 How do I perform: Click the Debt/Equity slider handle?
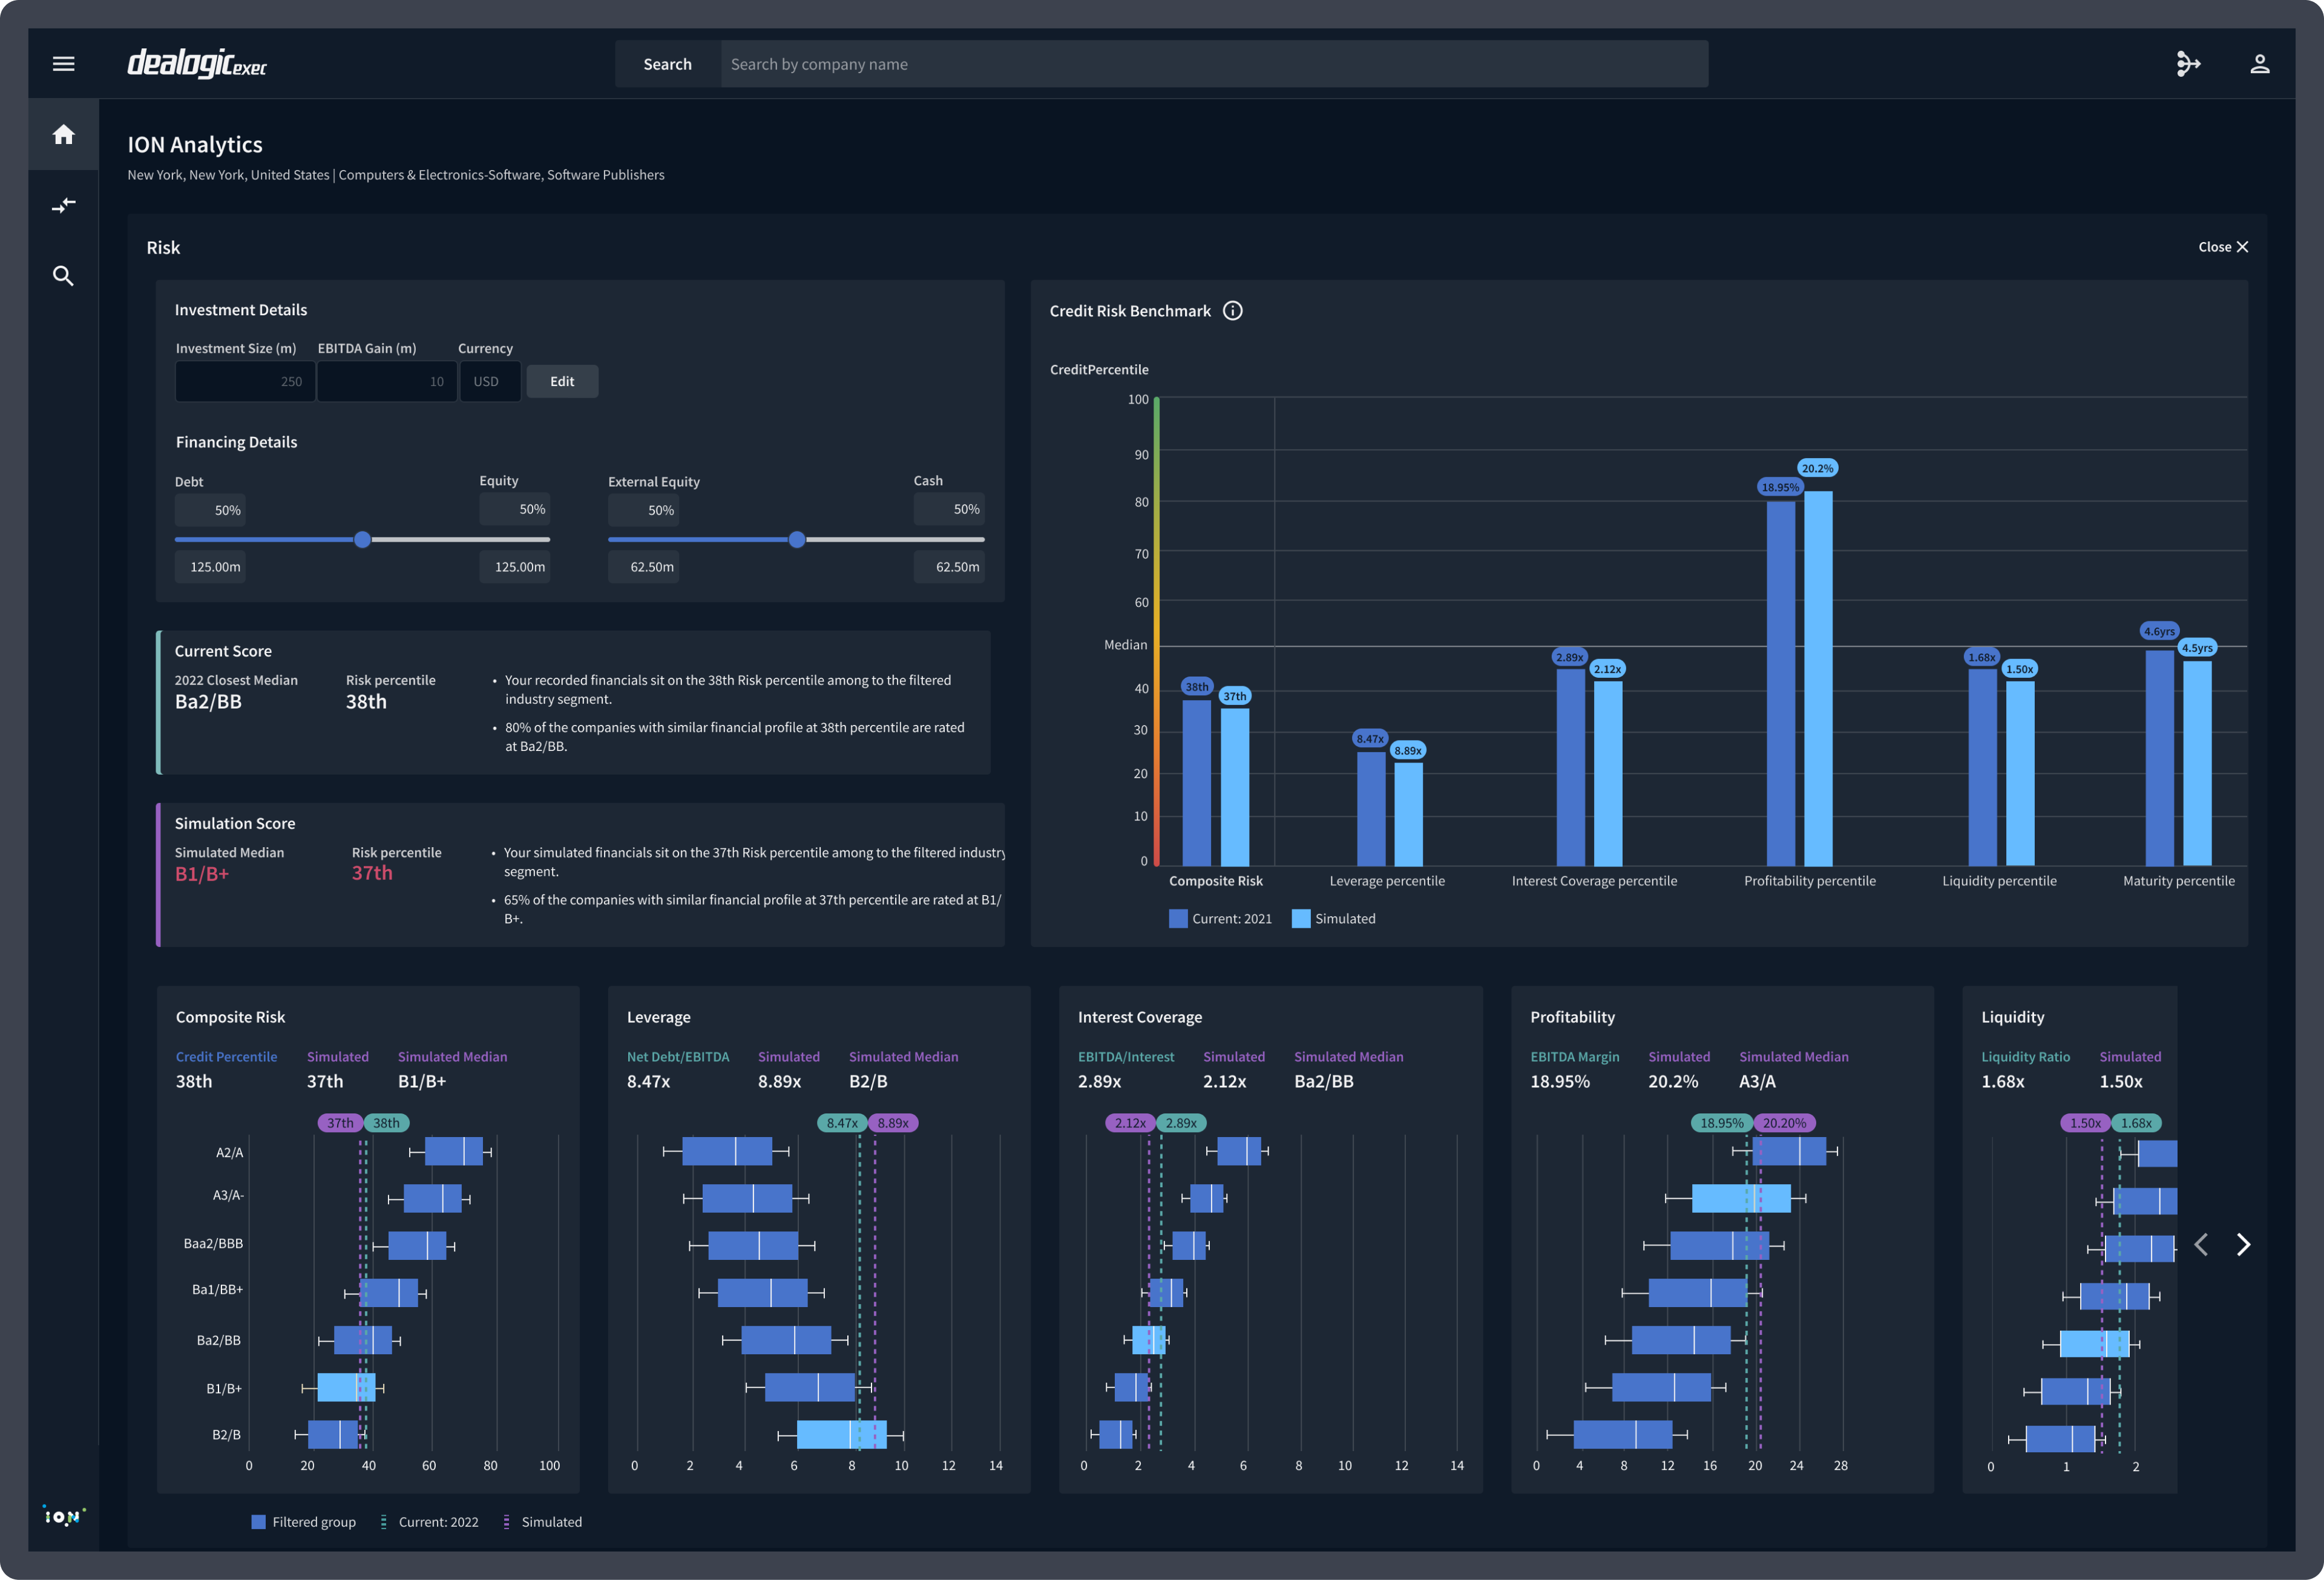pyautogui.click(x=363, y=540)
